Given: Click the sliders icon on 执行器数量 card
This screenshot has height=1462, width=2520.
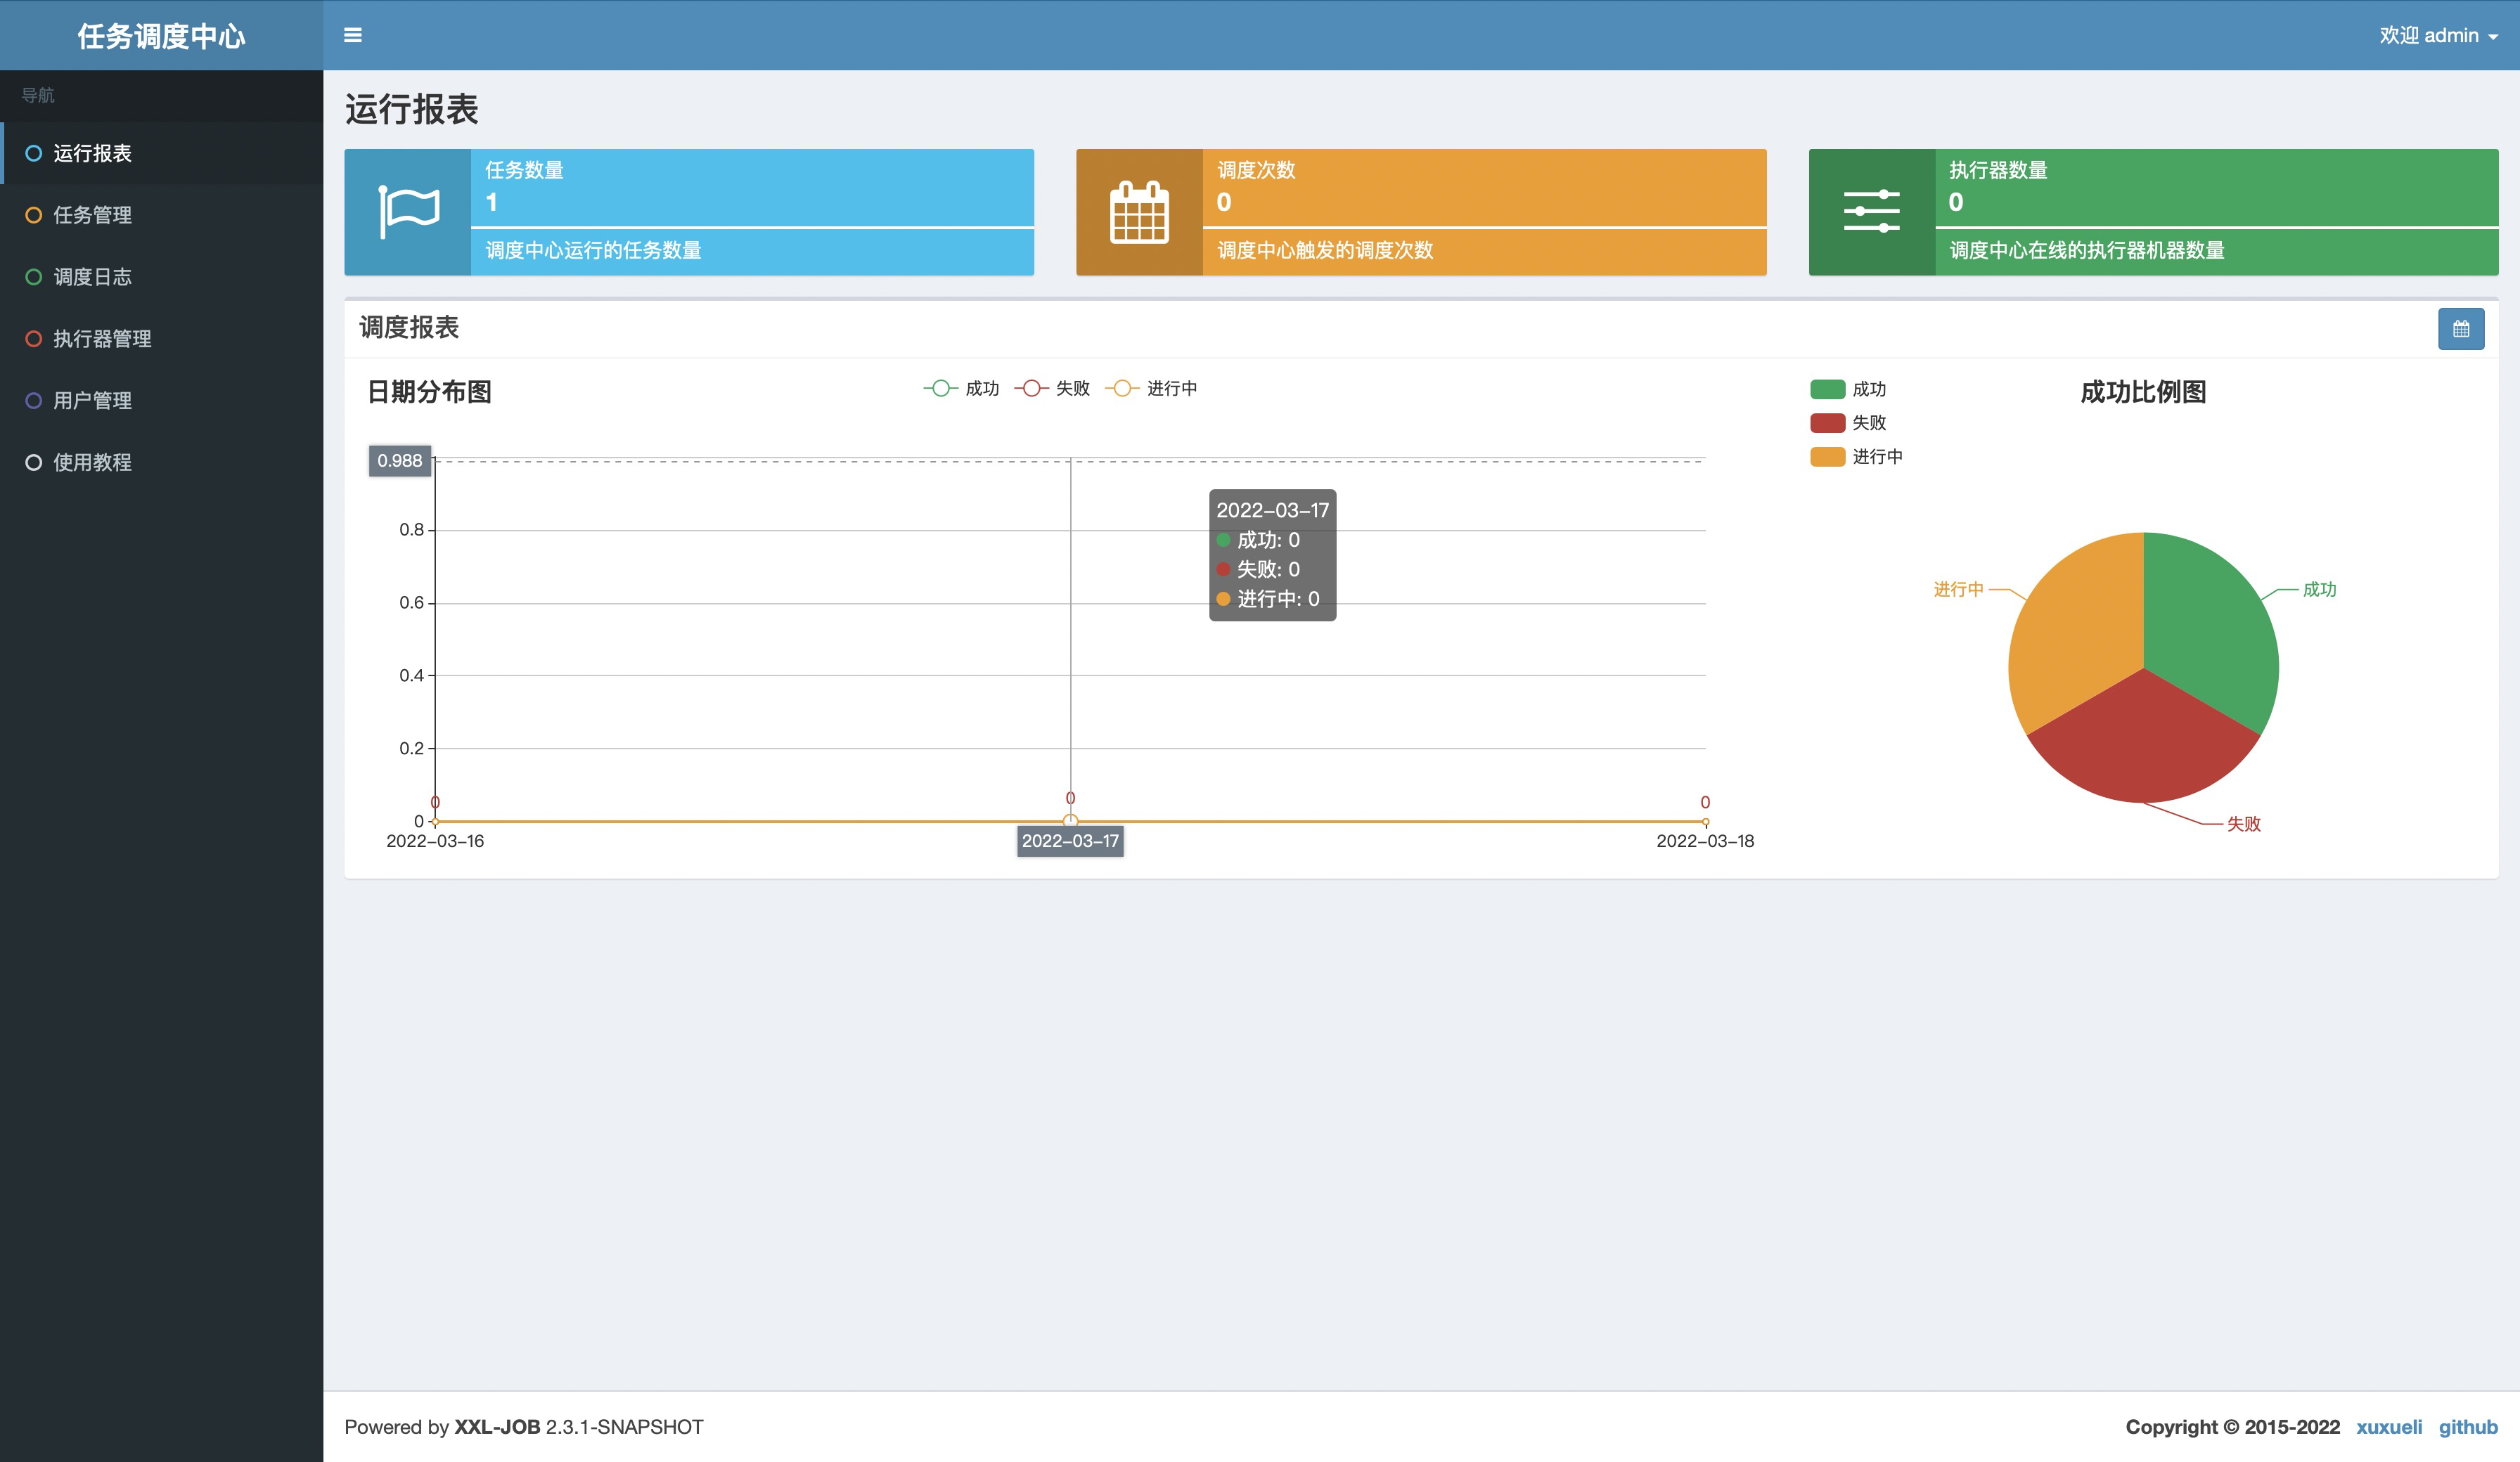Looking at the screenshot, I should [x=1871, y=212].
